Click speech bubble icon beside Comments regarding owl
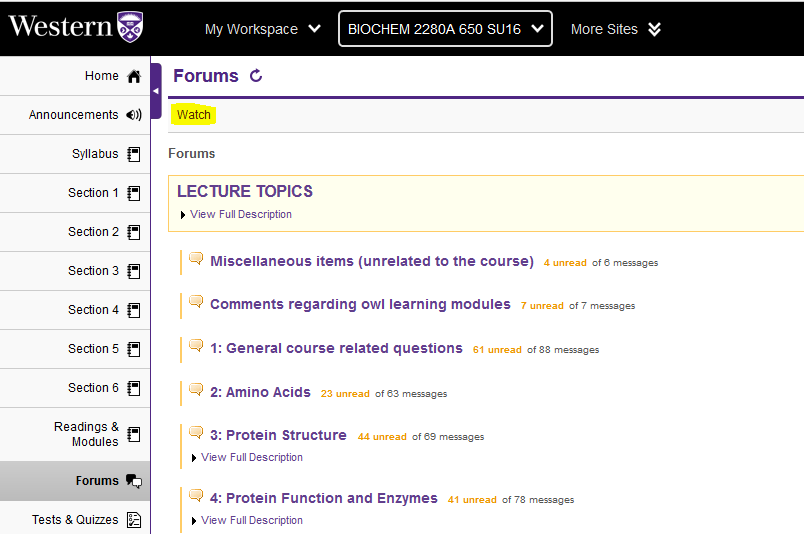The image size is (804, 534). [x=196, y=301]
